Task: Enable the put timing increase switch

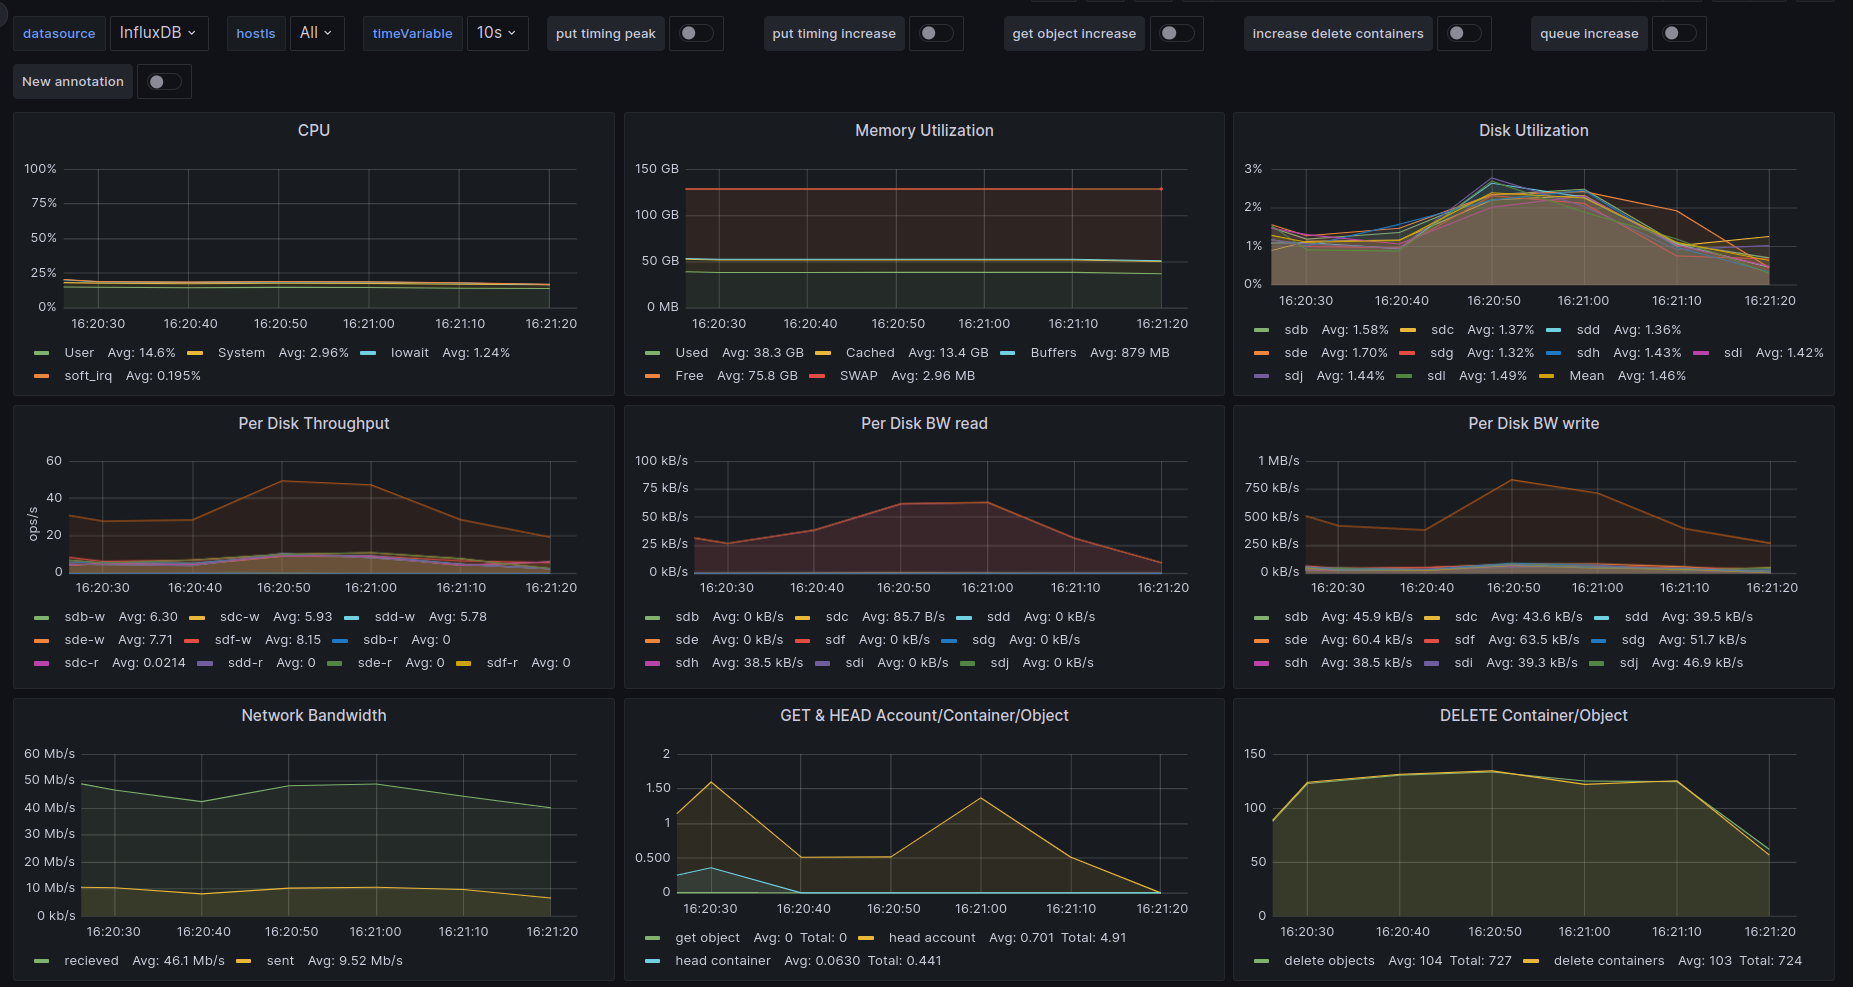Action: click(935, 33)
